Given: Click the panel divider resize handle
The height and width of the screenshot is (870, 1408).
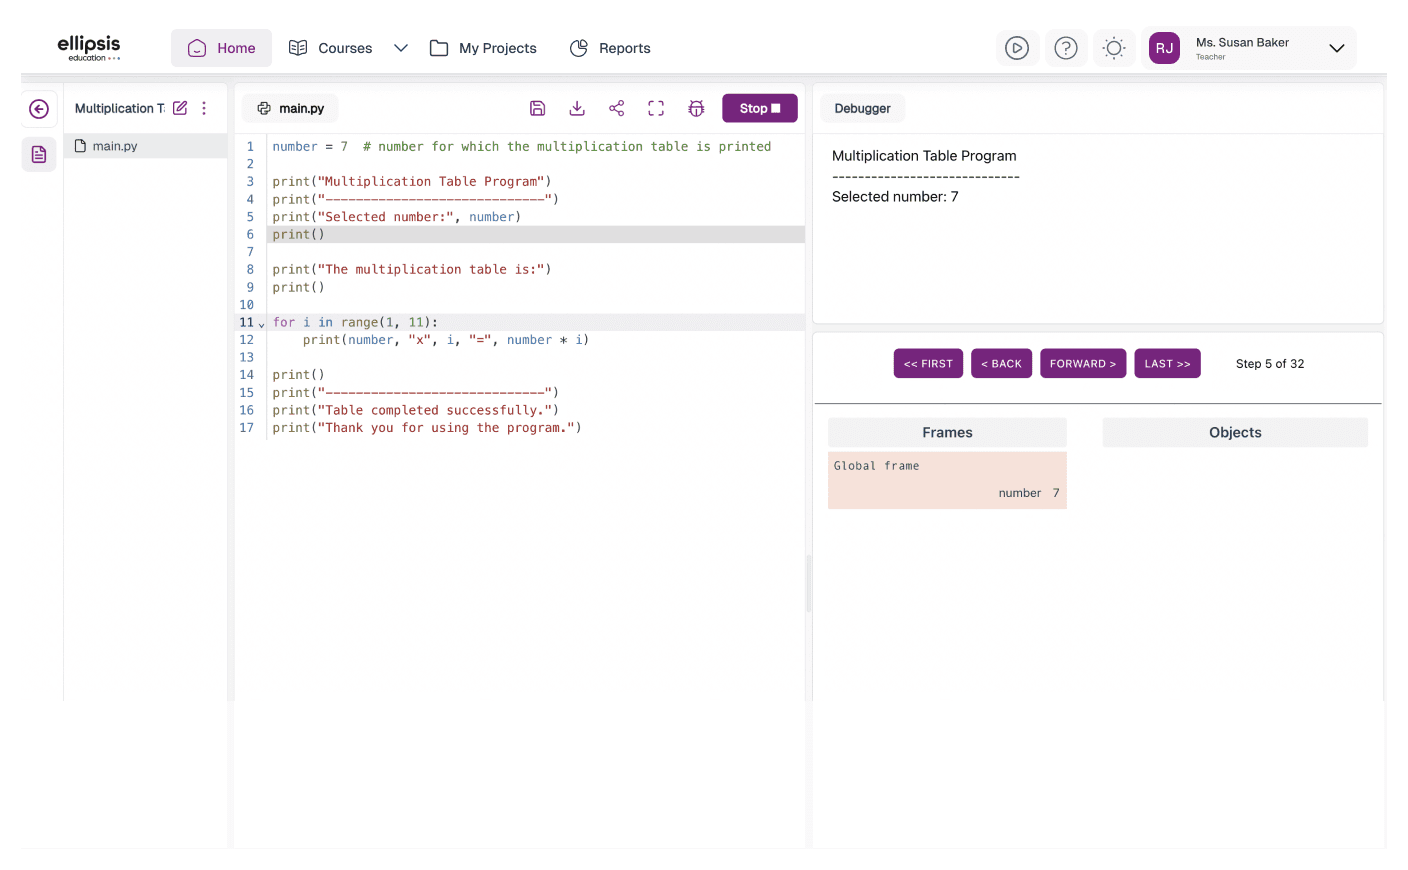Looking at the screenshot, I should point(809,583).
